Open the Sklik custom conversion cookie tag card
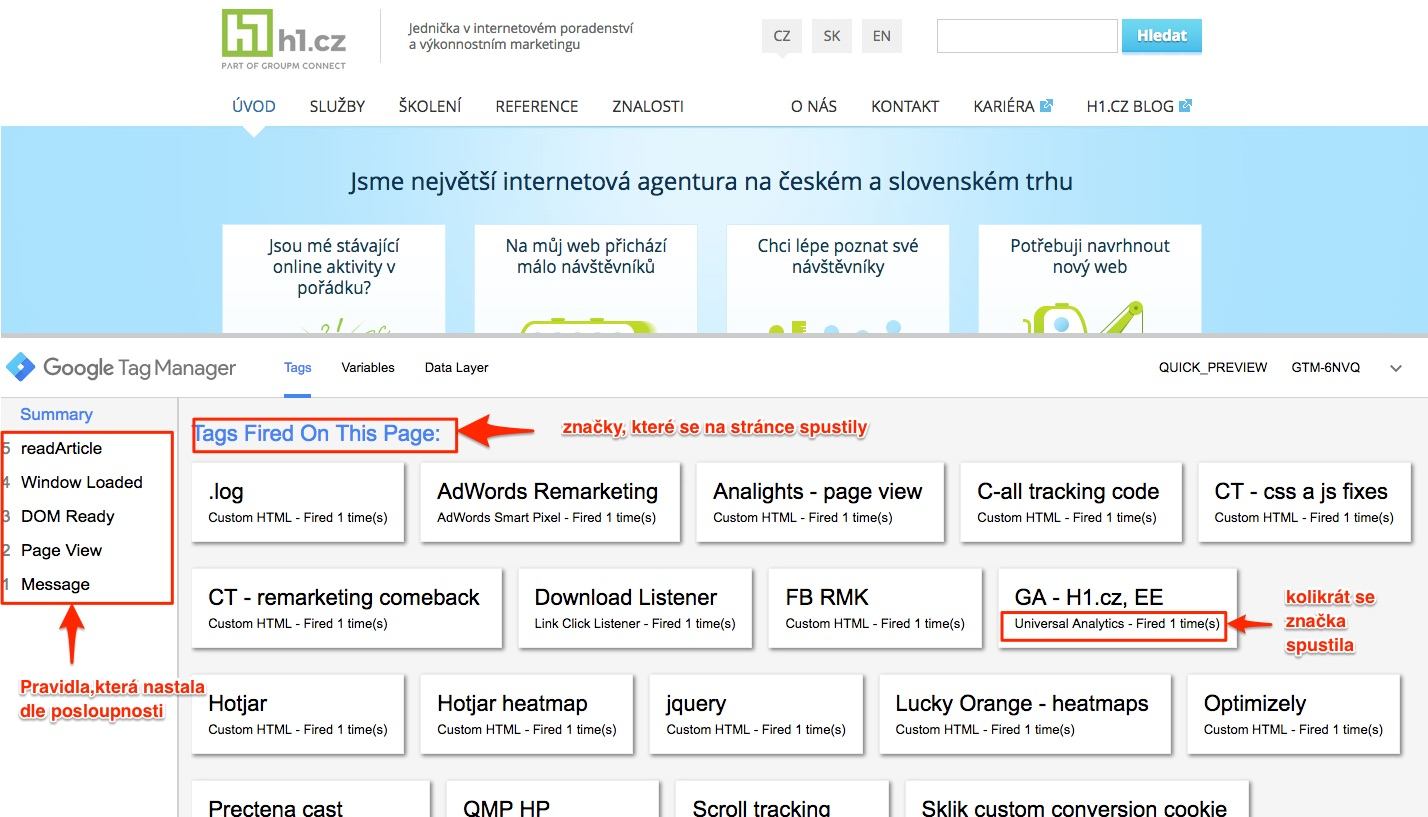This screenshot has height=817, width=1428. [1077, 799]
